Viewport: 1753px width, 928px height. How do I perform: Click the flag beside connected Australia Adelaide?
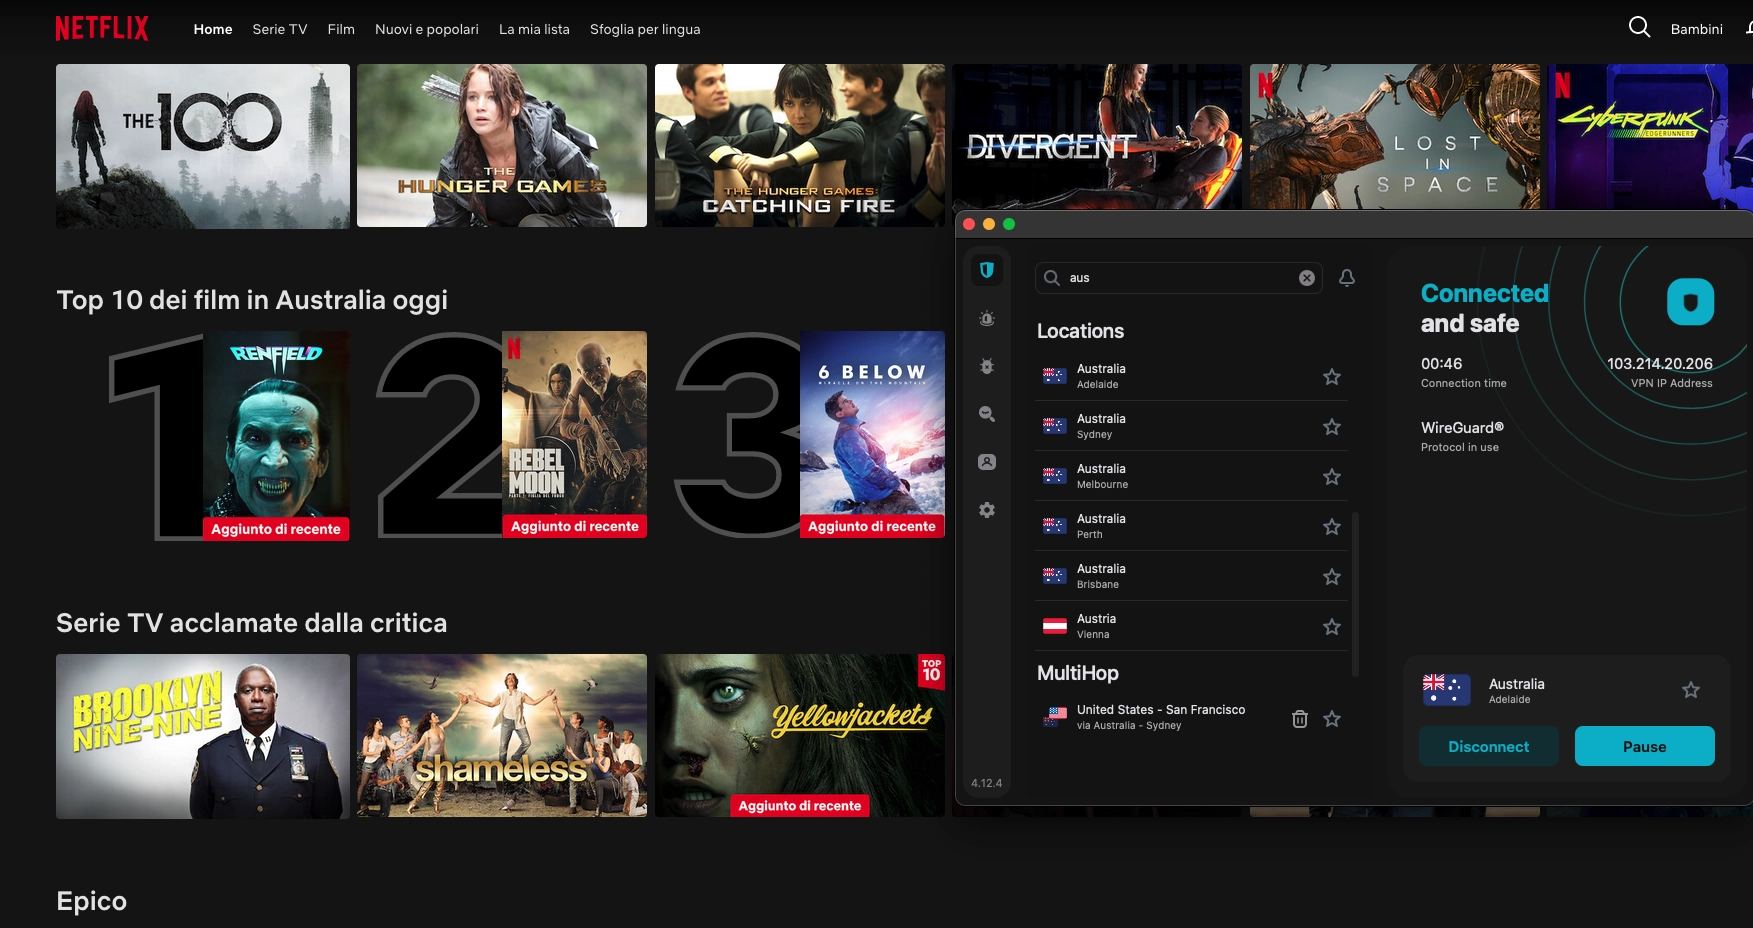pyautogui.click(x=1446, y=689)
